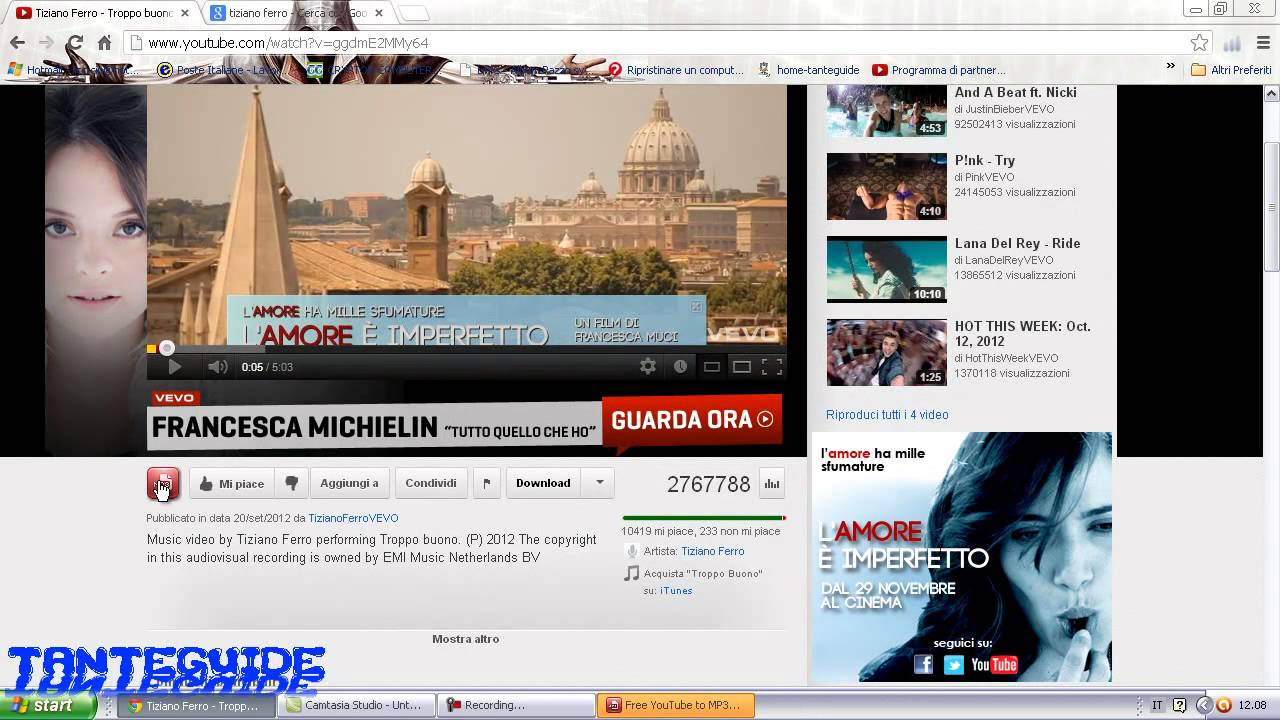Open the Tiziano Ferro artist link
Image resolution: width=1280 pixels, height=720 pixels.
(x=712, y=551)
